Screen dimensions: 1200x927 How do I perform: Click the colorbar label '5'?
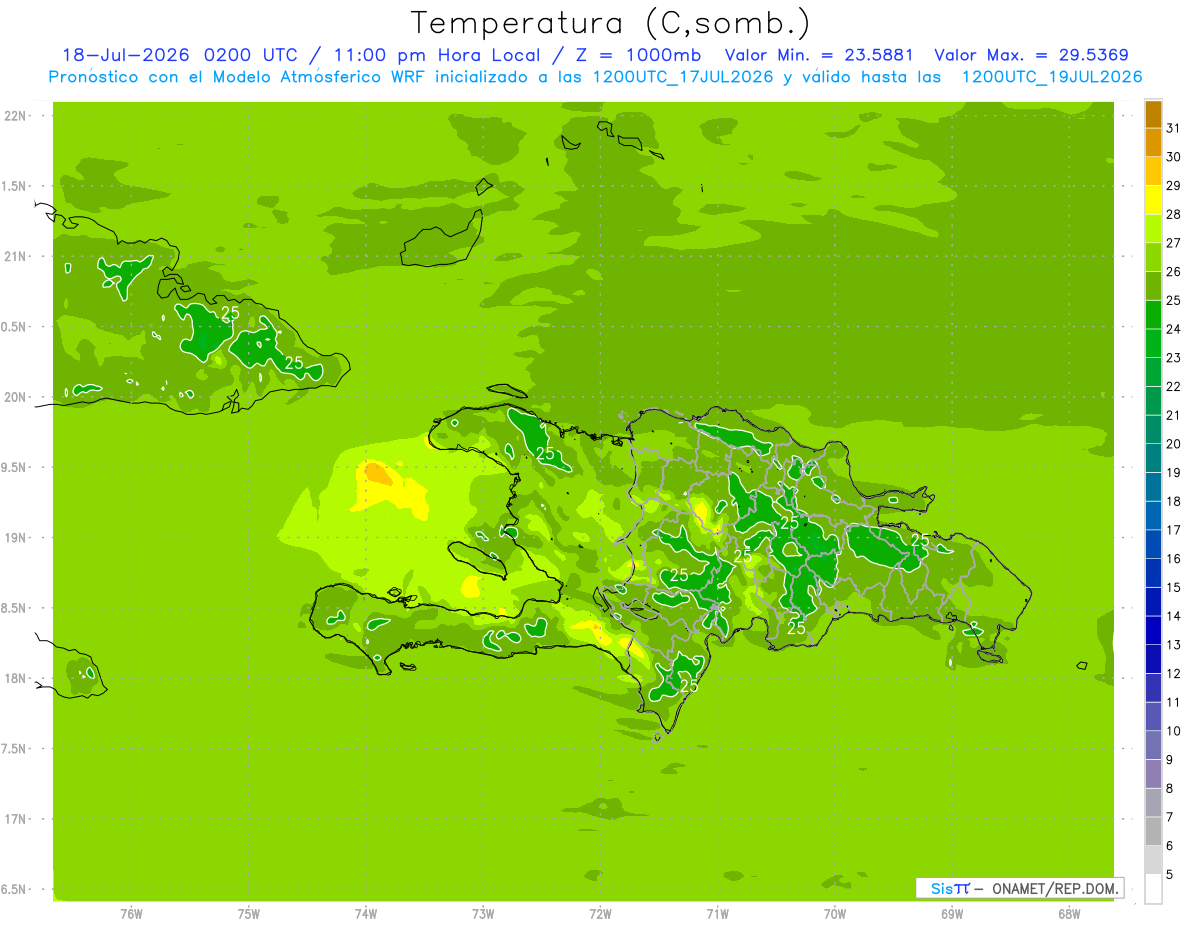point(1169,874)
